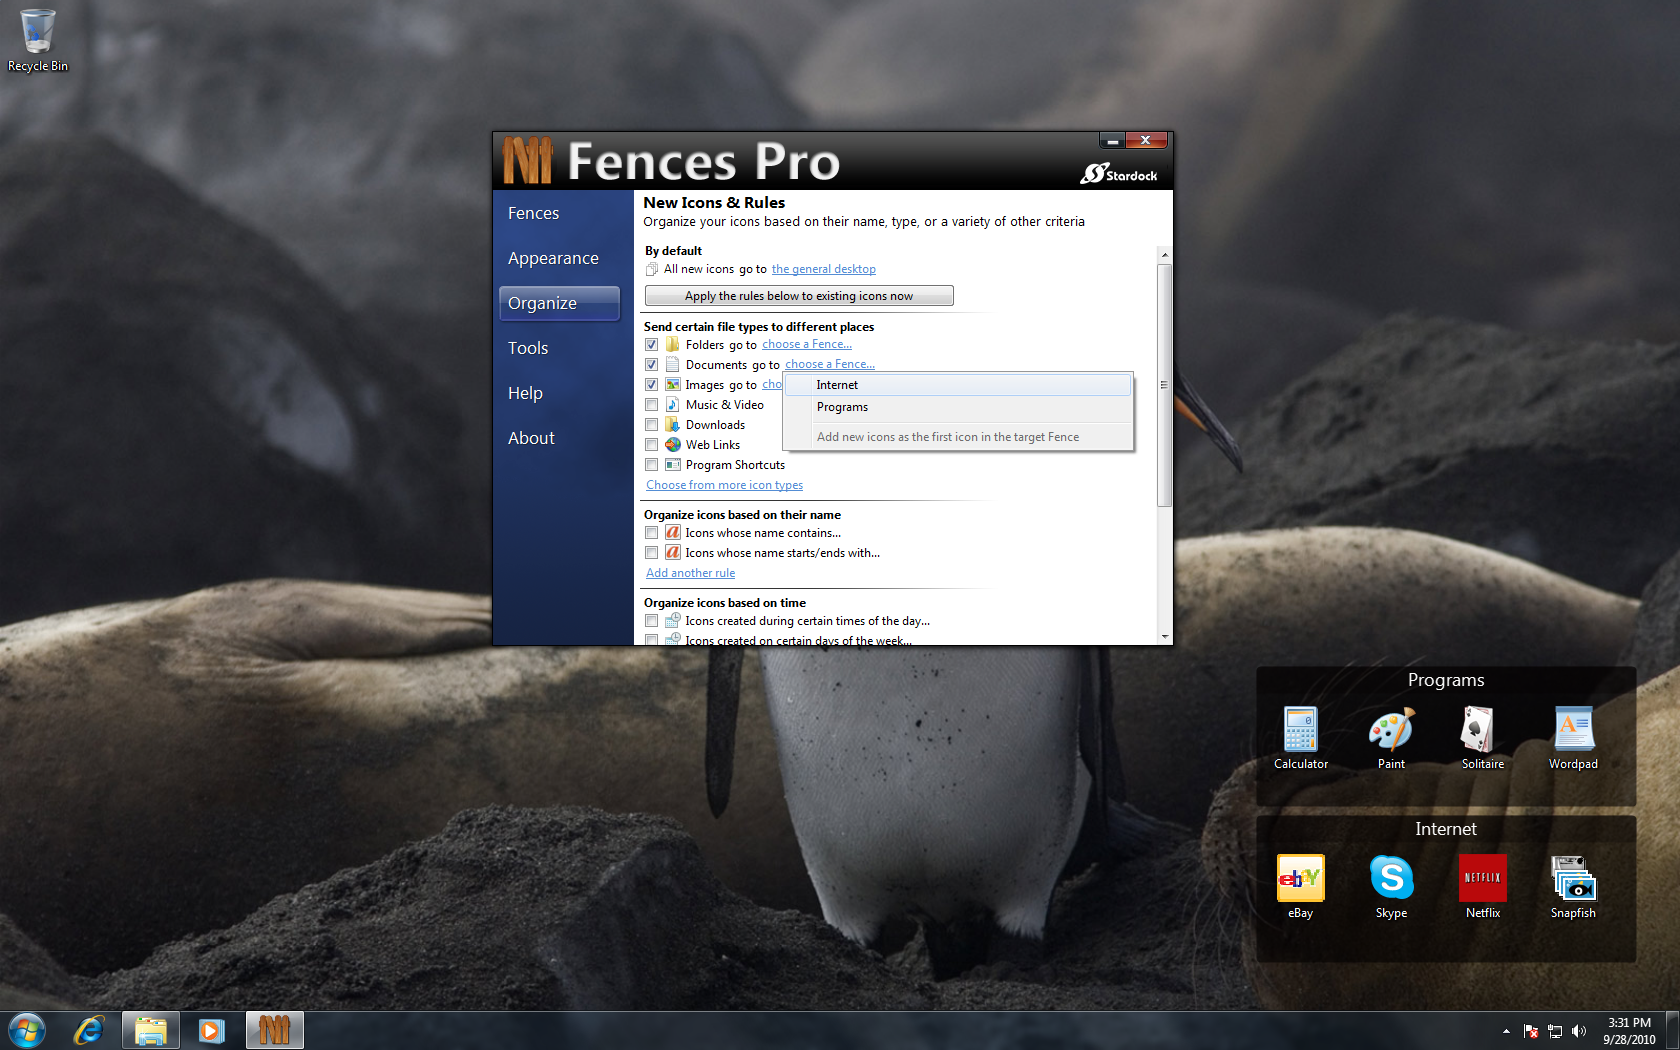Click the Program Shortcuts icon
This screenshot has height=1050, width=1680.
pyautogui.click(x=673, y=464)
